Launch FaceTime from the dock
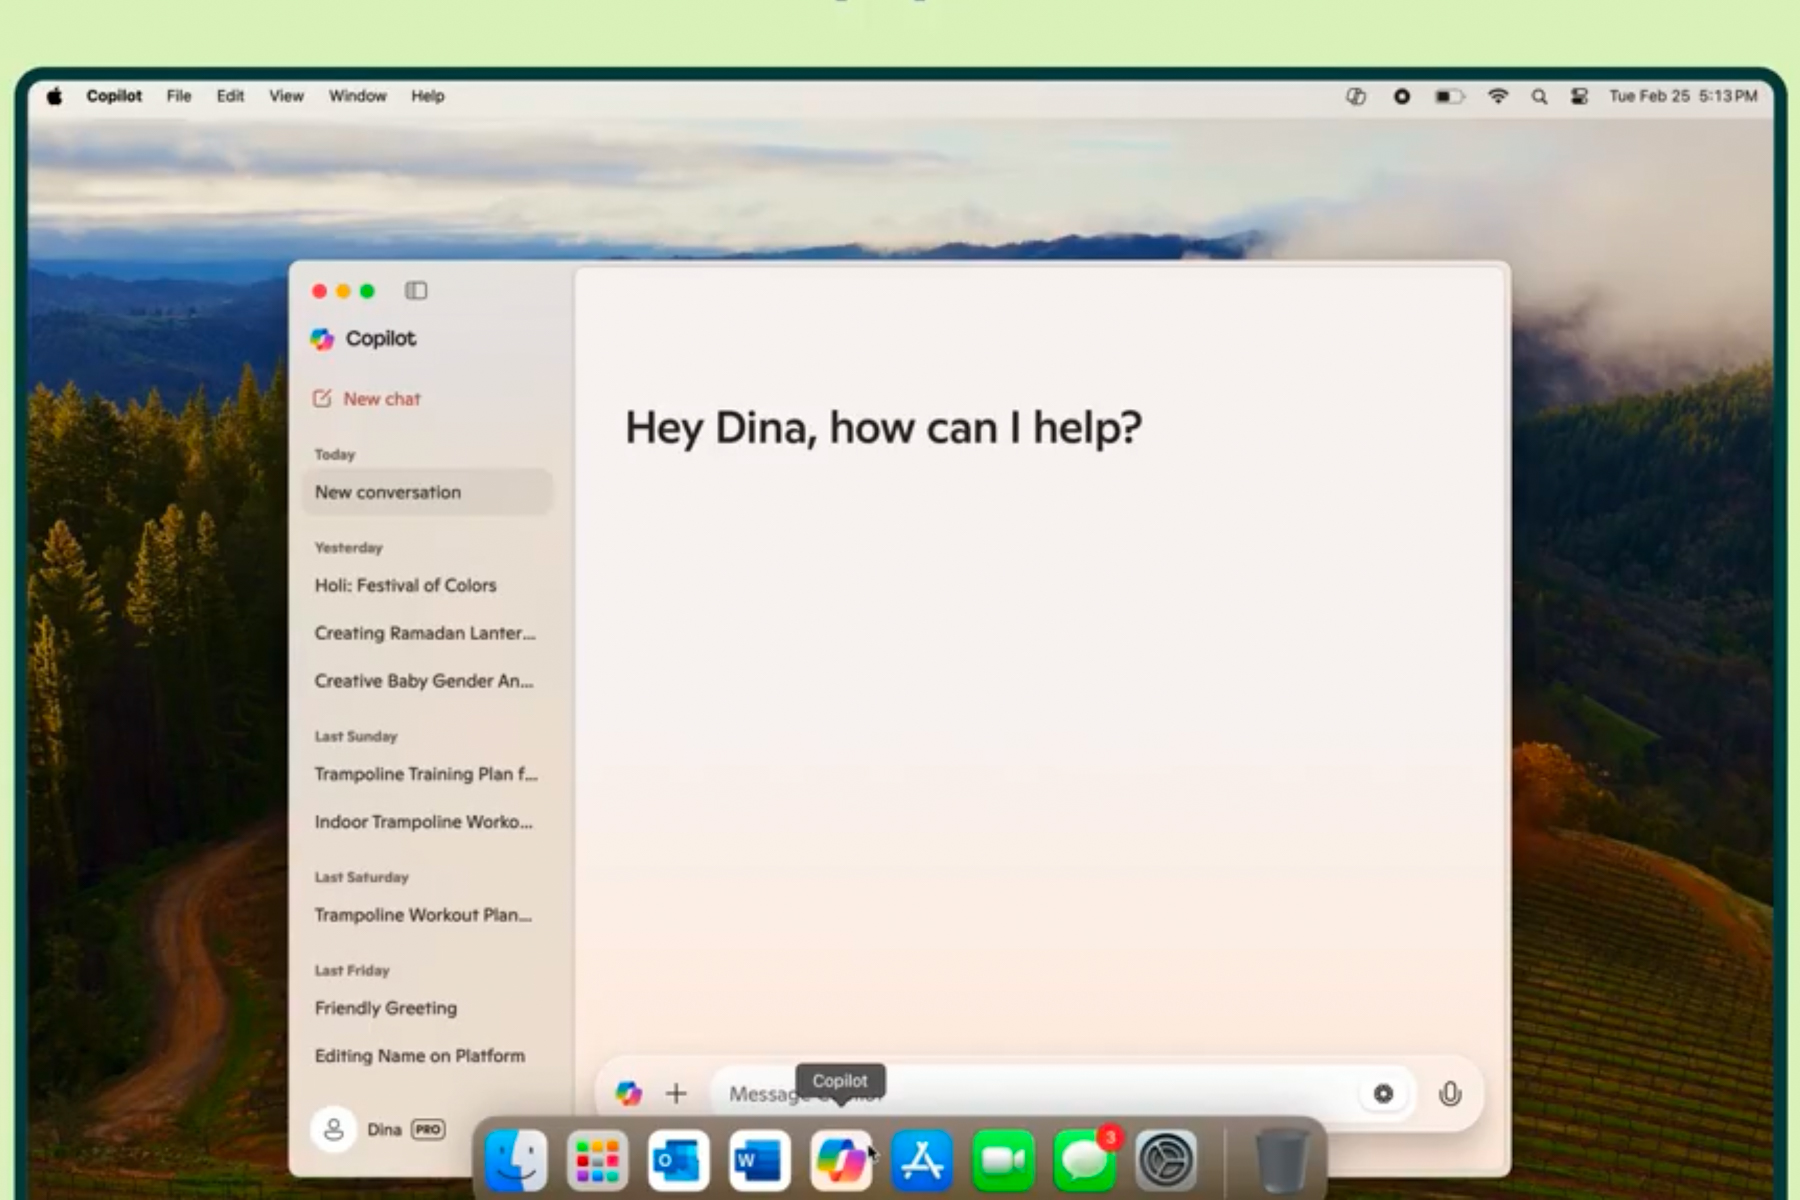1800x1200 pixels. [1003, 1161]
